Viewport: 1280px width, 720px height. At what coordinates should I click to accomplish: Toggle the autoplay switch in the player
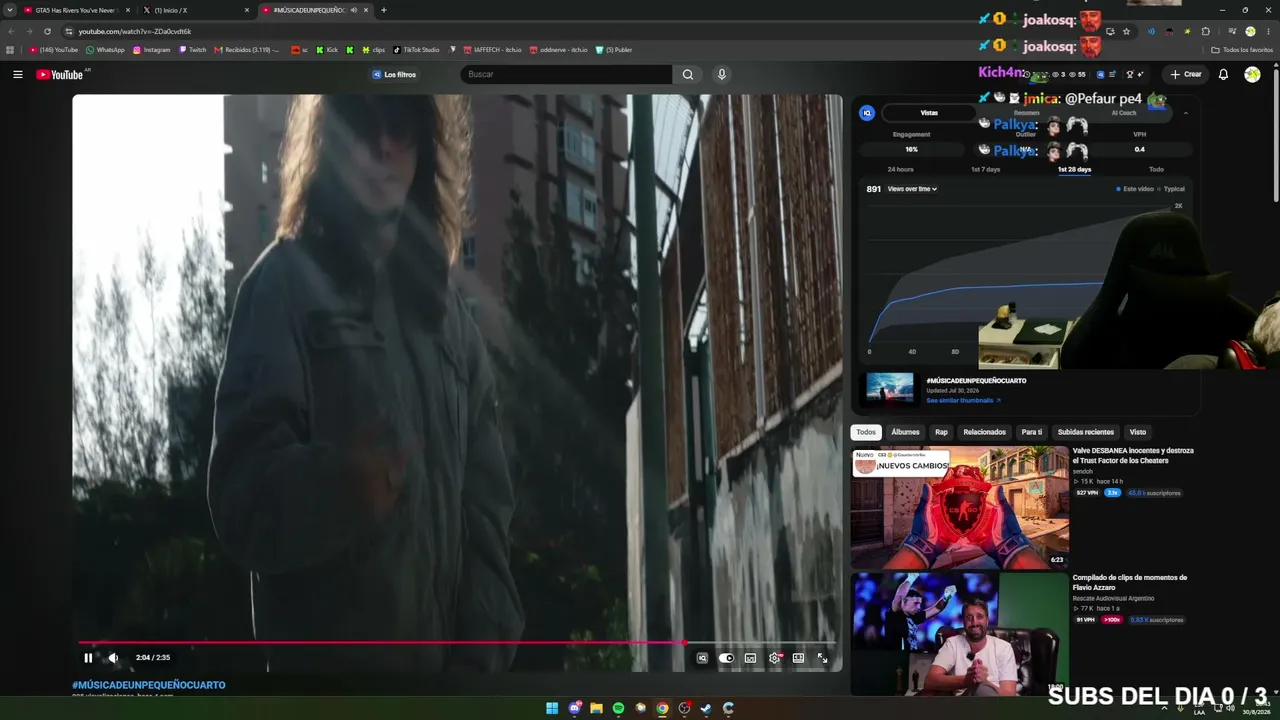pyautogui.click(x=726, y=658)
